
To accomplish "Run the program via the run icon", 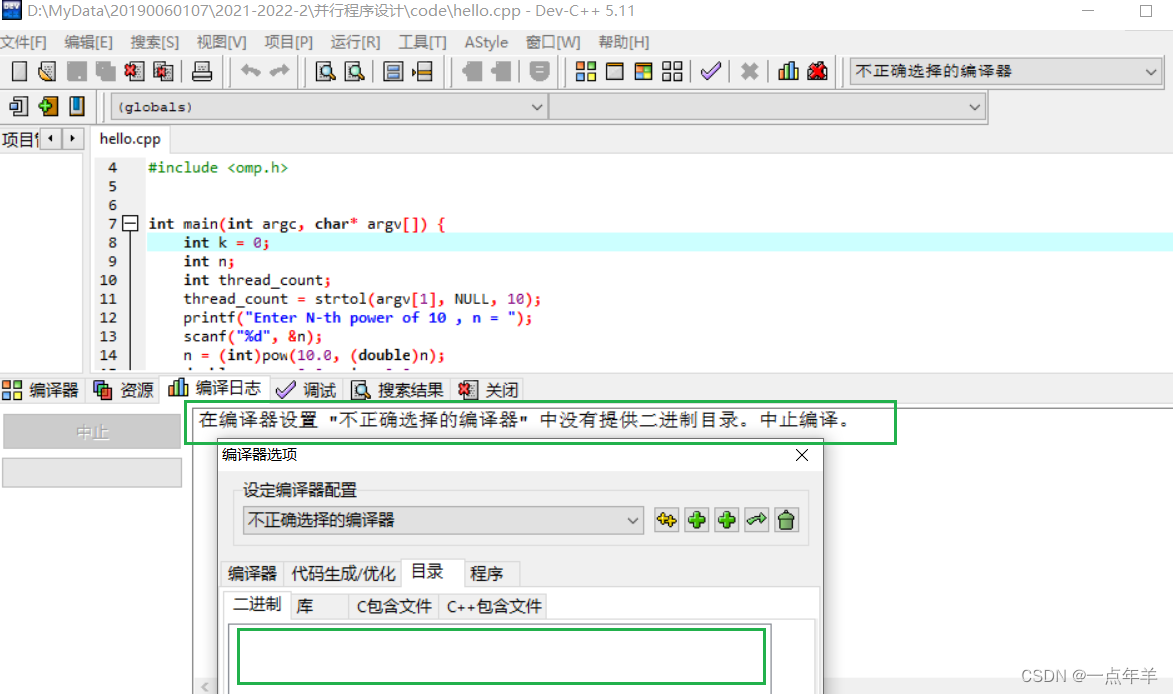I will tap(614, 71).
